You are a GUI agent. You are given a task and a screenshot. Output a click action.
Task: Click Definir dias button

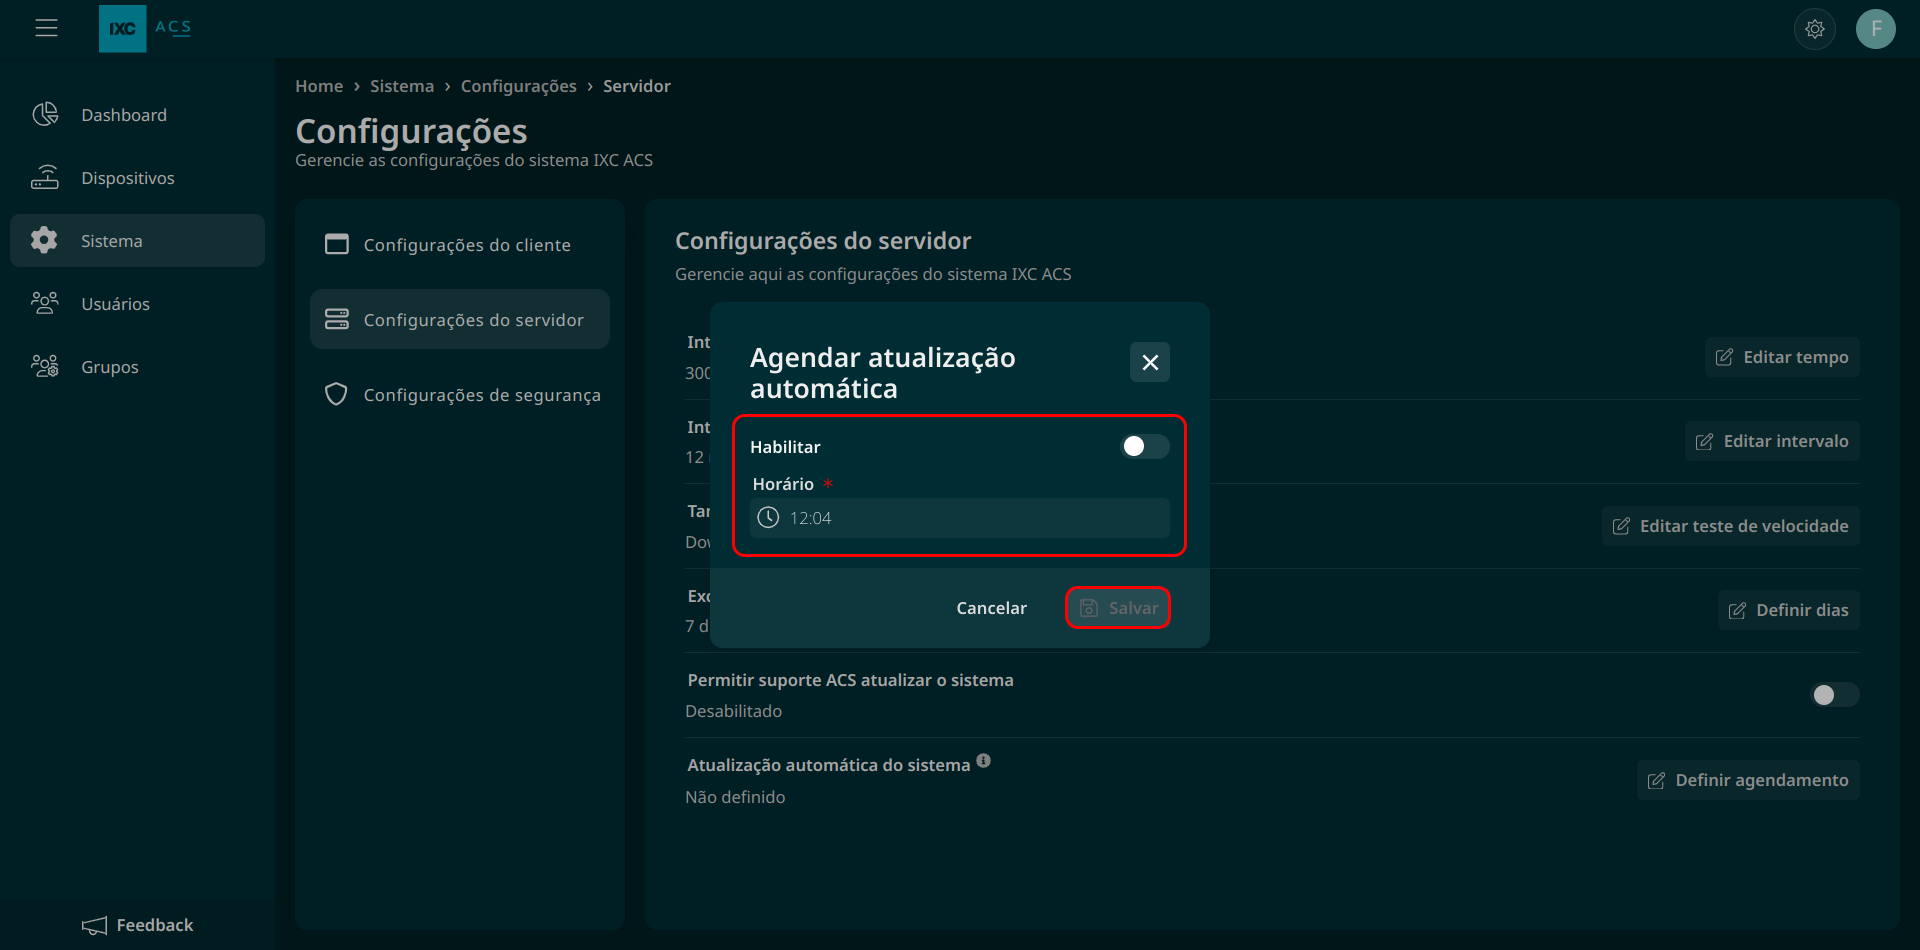click(1789, 610)
